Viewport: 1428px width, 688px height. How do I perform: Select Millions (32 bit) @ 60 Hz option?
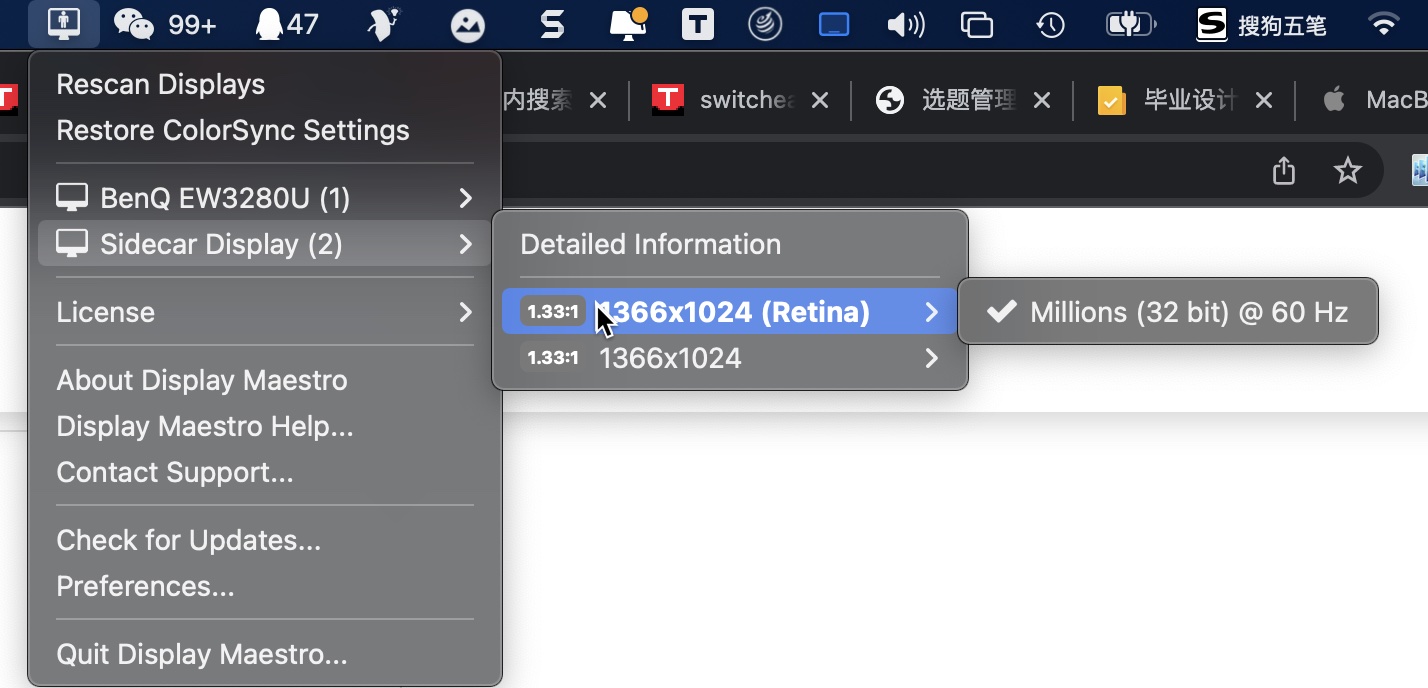coord(1168,312)
